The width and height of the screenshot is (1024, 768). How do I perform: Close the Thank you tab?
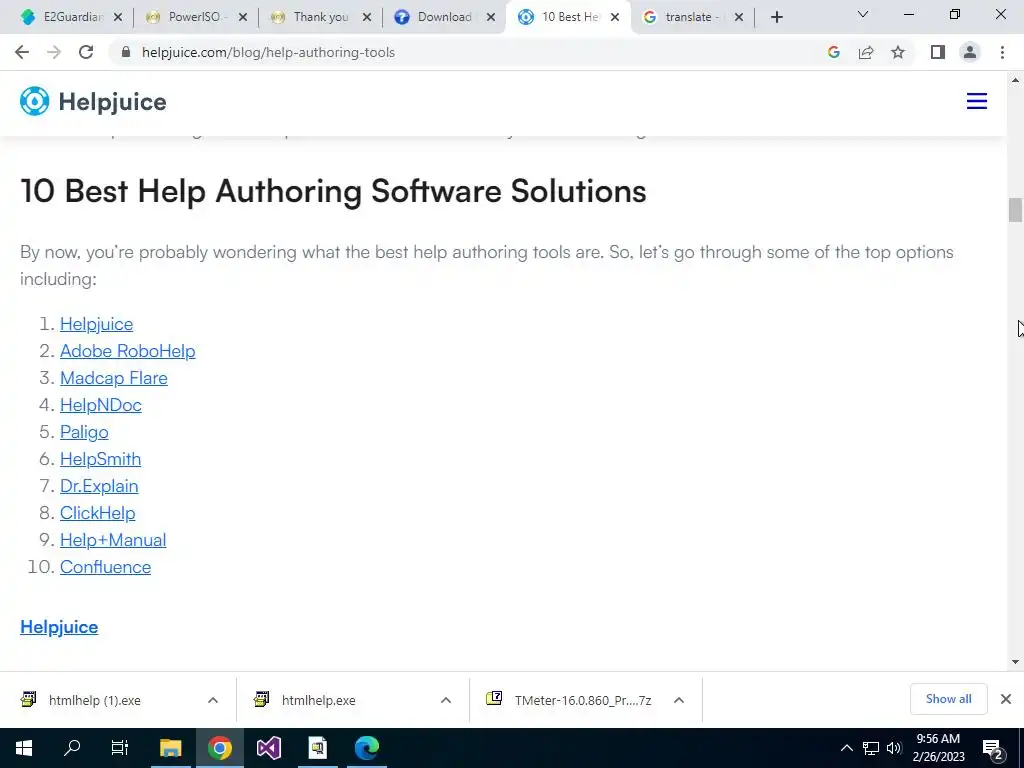coord(367,18)
